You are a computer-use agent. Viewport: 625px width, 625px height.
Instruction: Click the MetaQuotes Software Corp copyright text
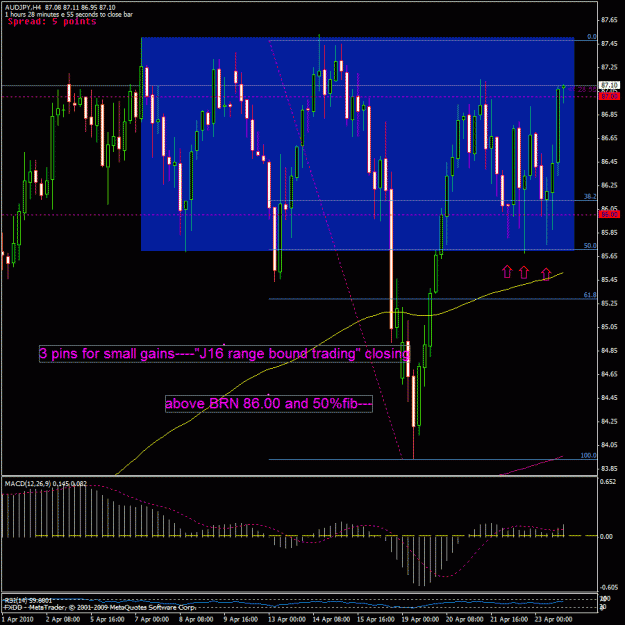[100, 607]
